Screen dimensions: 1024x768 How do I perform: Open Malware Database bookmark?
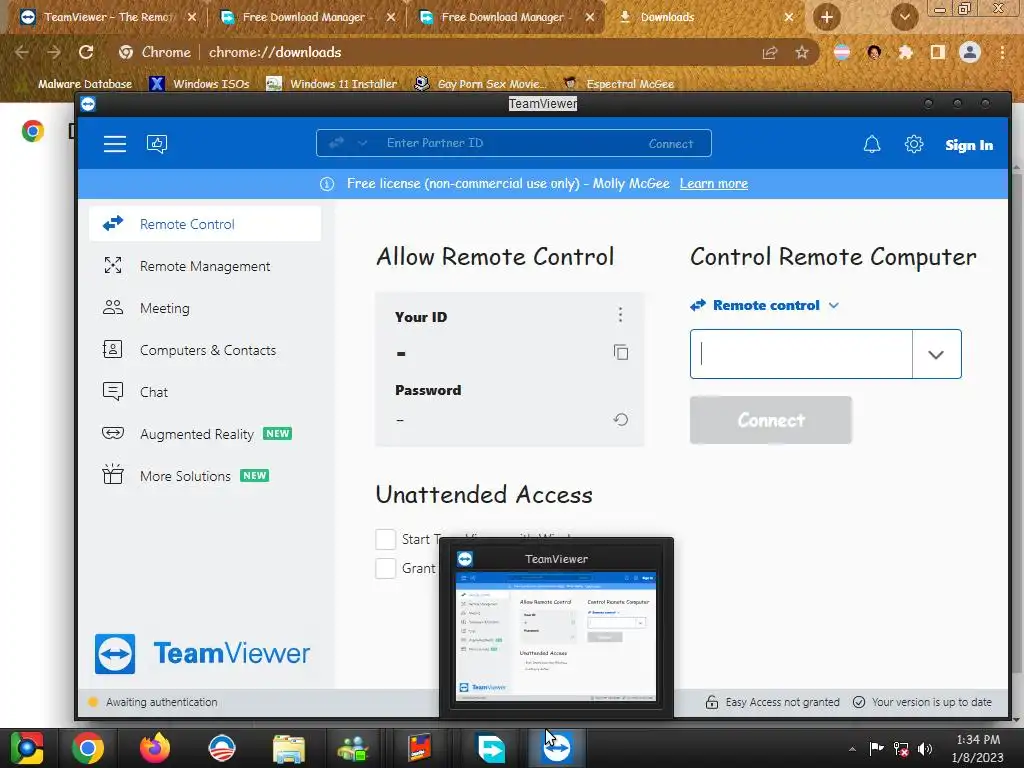tap(85, 84)
